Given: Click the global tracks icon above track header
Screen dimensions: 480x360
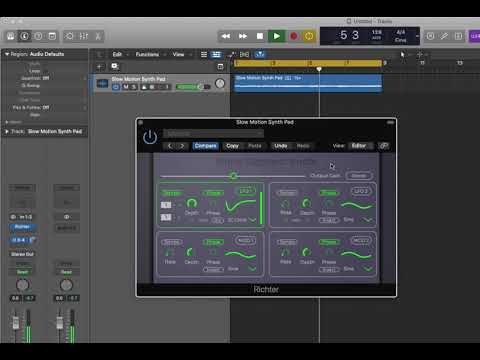Looking at the screenshot, I should point(220,67).
